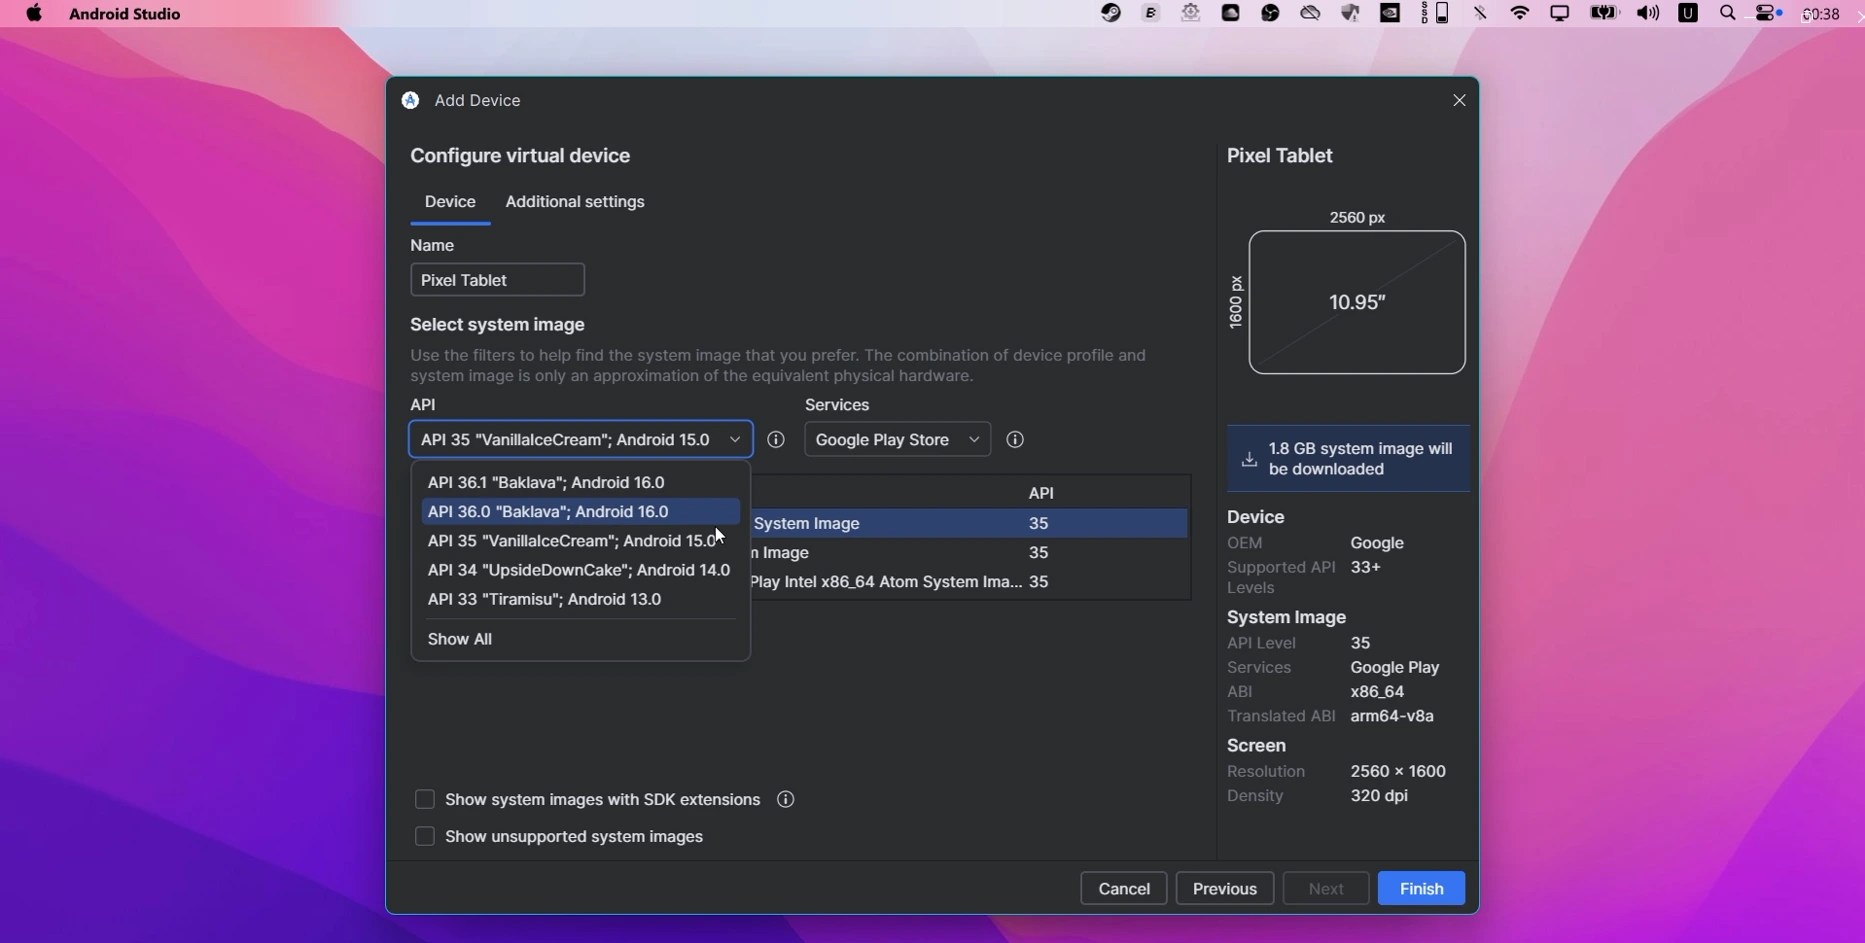Viewport: 1865px width, 943px height.
Task: Click the download icon in the system image notice
Action: 1249,460
